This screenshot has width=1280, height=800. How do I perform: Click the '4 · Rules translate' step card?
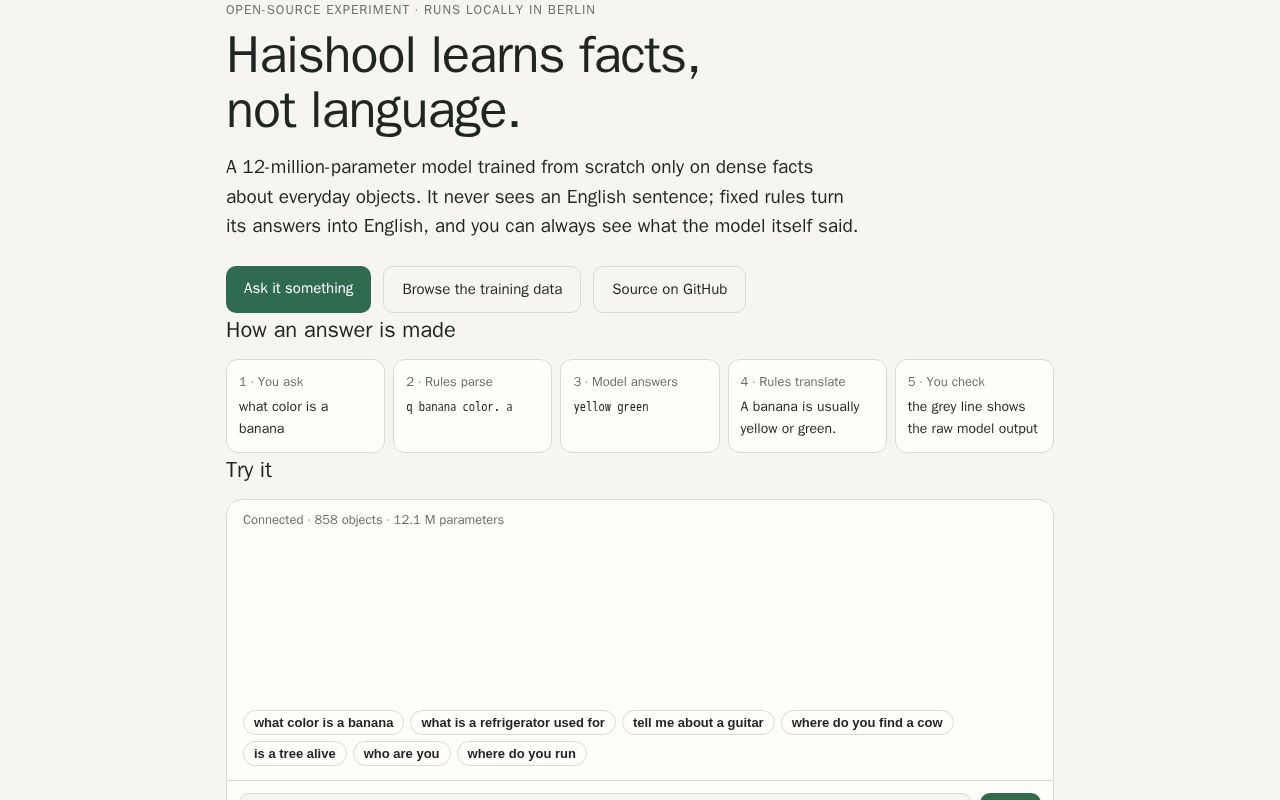tap(807, 406)
